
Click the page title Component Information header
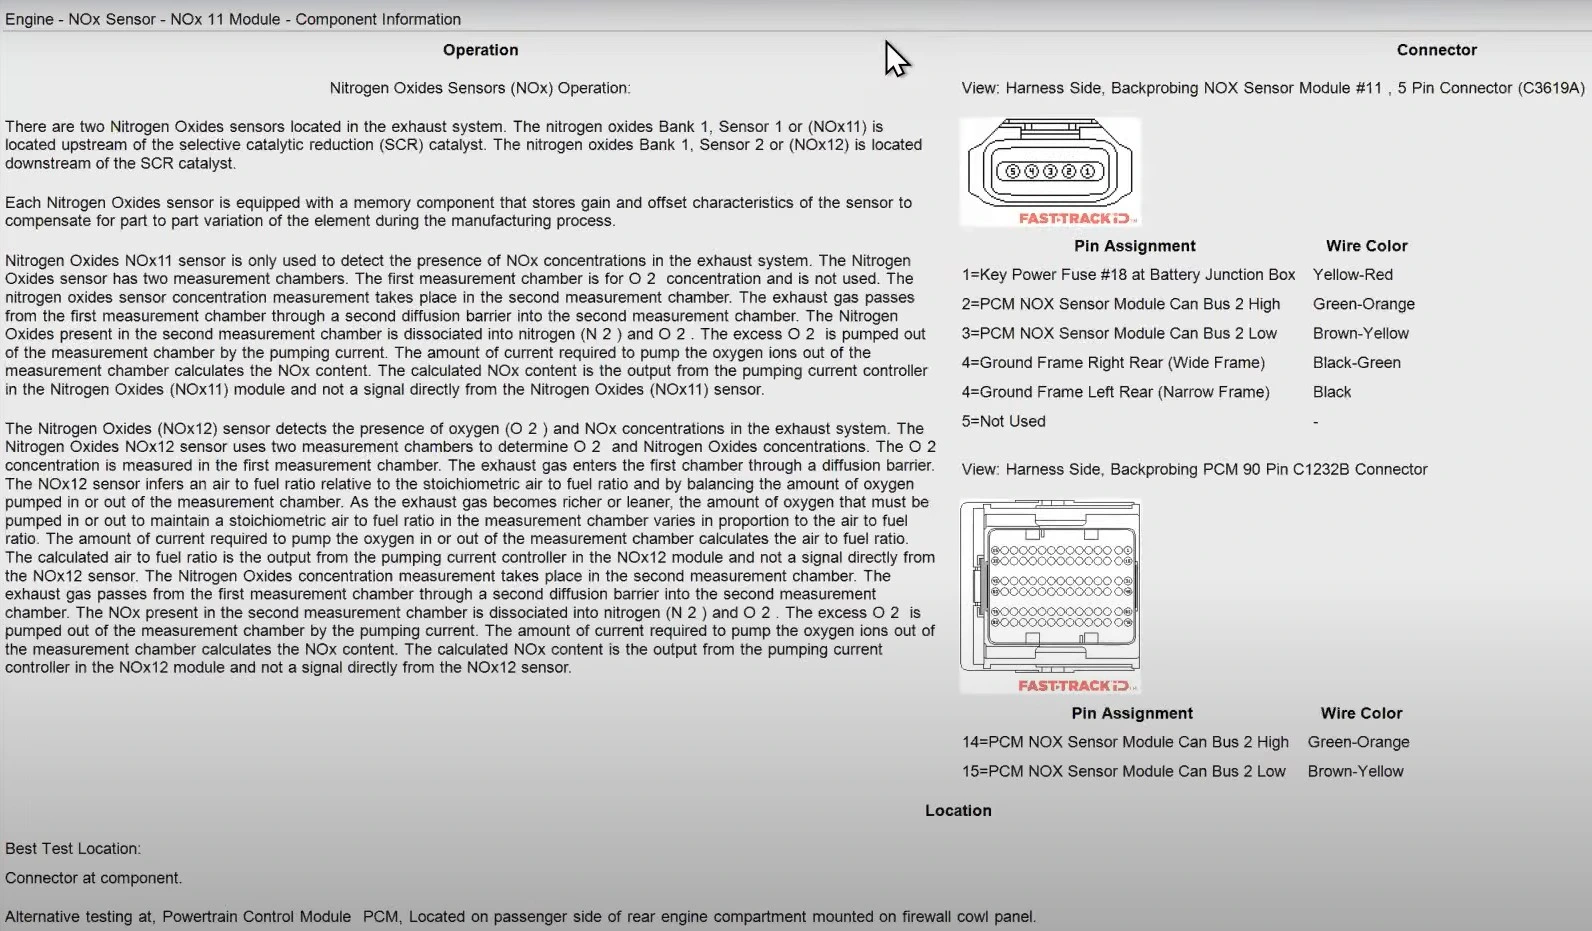click(233, 19)
